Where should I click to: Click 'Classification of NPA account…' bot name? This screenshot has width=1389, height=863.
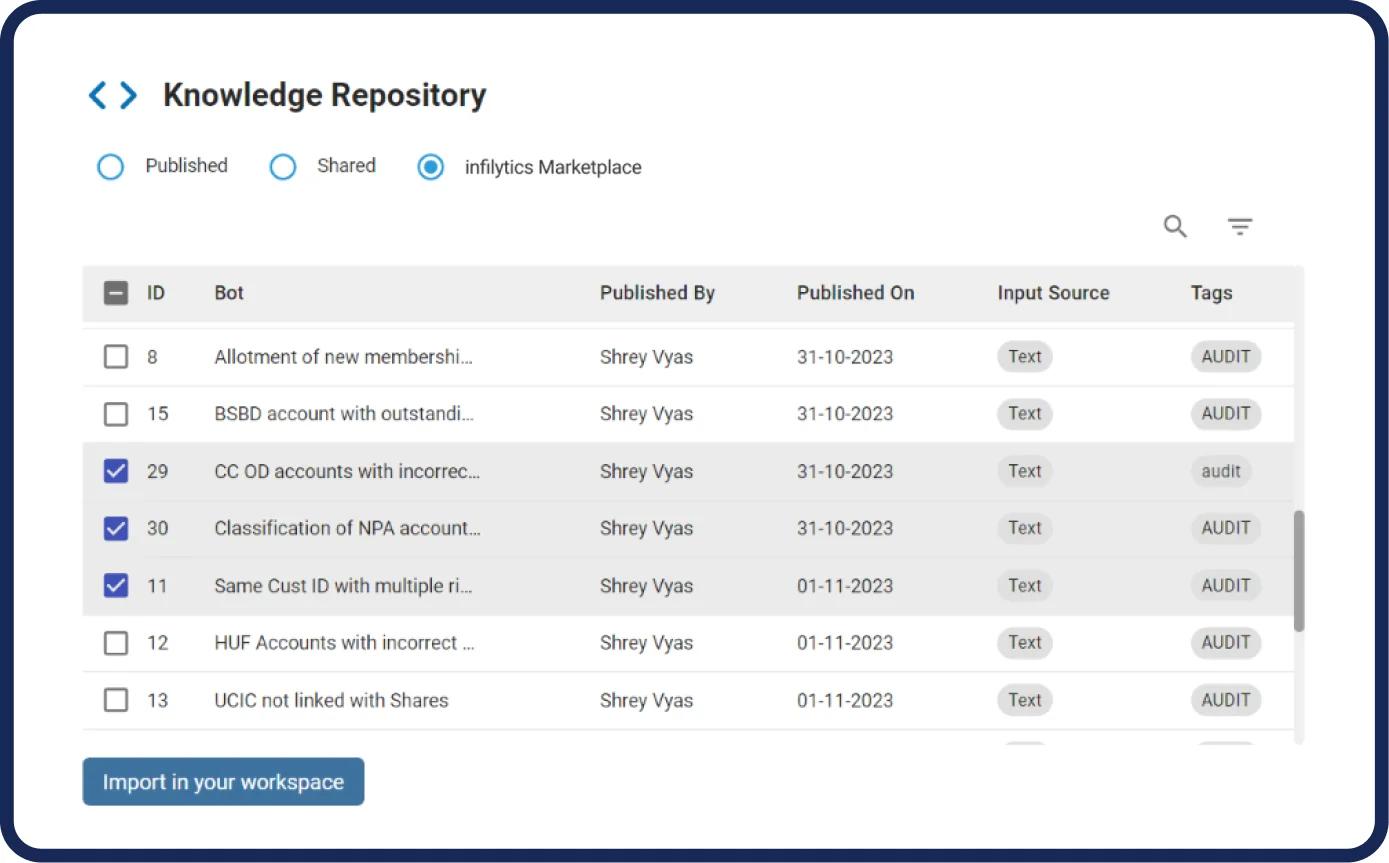(347, 528)
